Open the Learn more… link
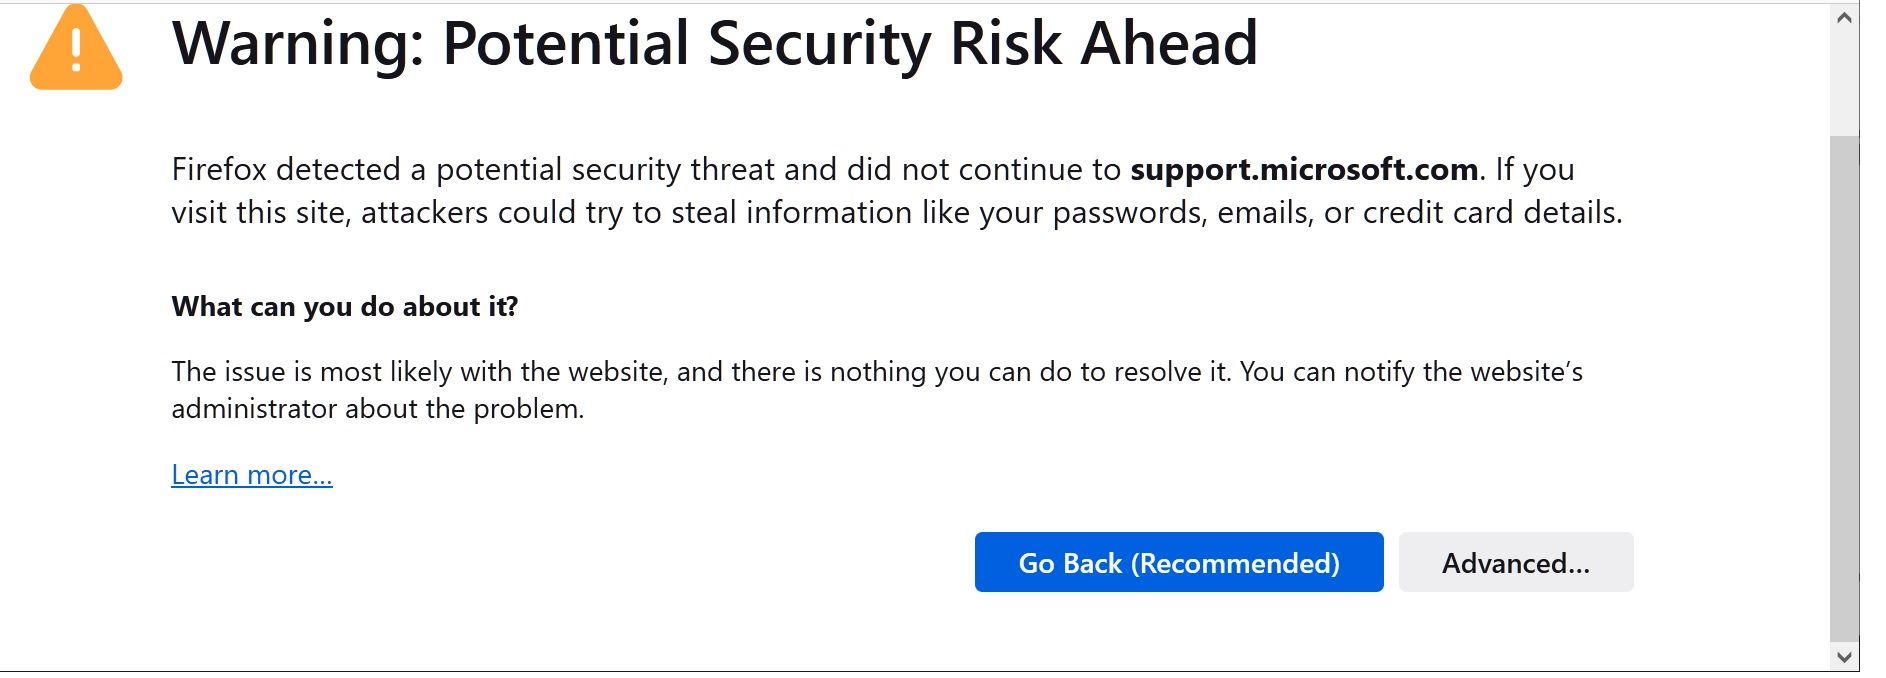 (x=252, y=475)
